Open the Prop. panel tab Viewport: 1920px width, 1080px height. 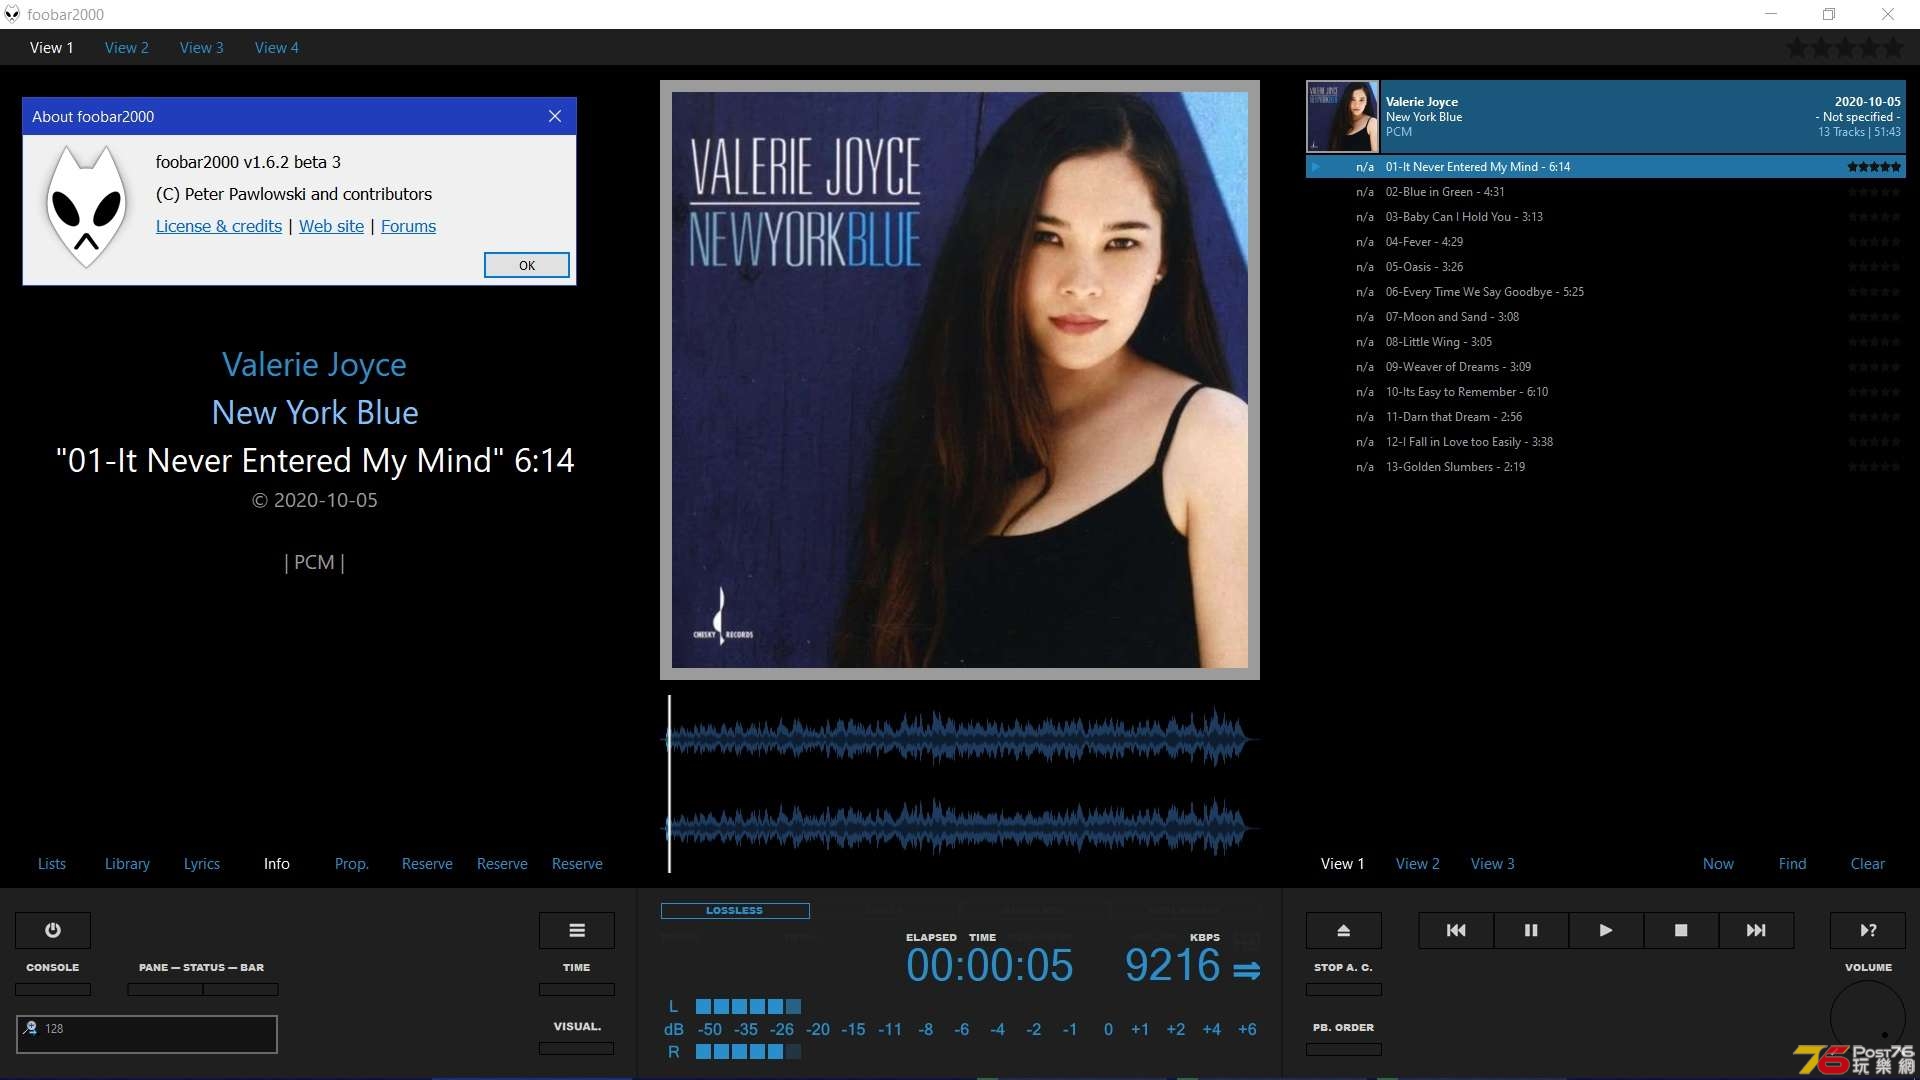click(352, 863)
